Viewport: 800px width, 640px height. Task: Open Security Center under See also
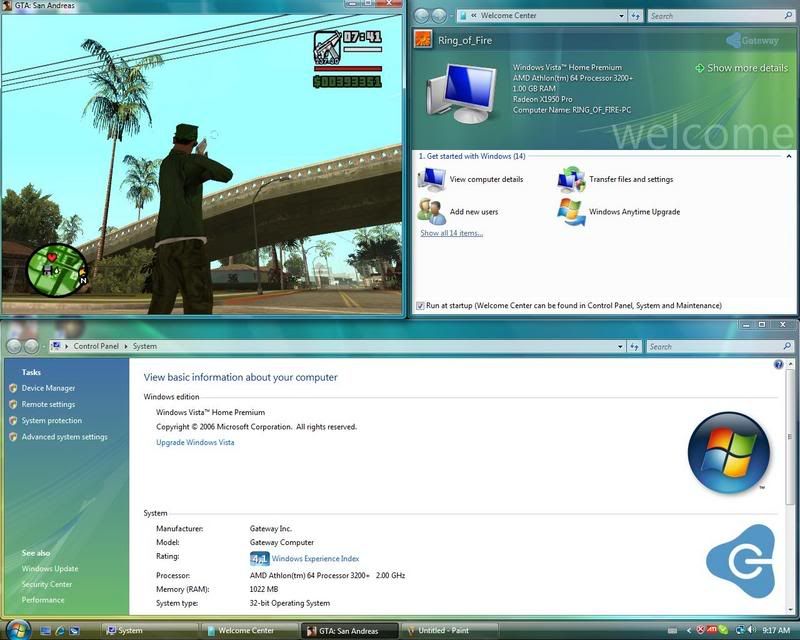click(47, 584)
